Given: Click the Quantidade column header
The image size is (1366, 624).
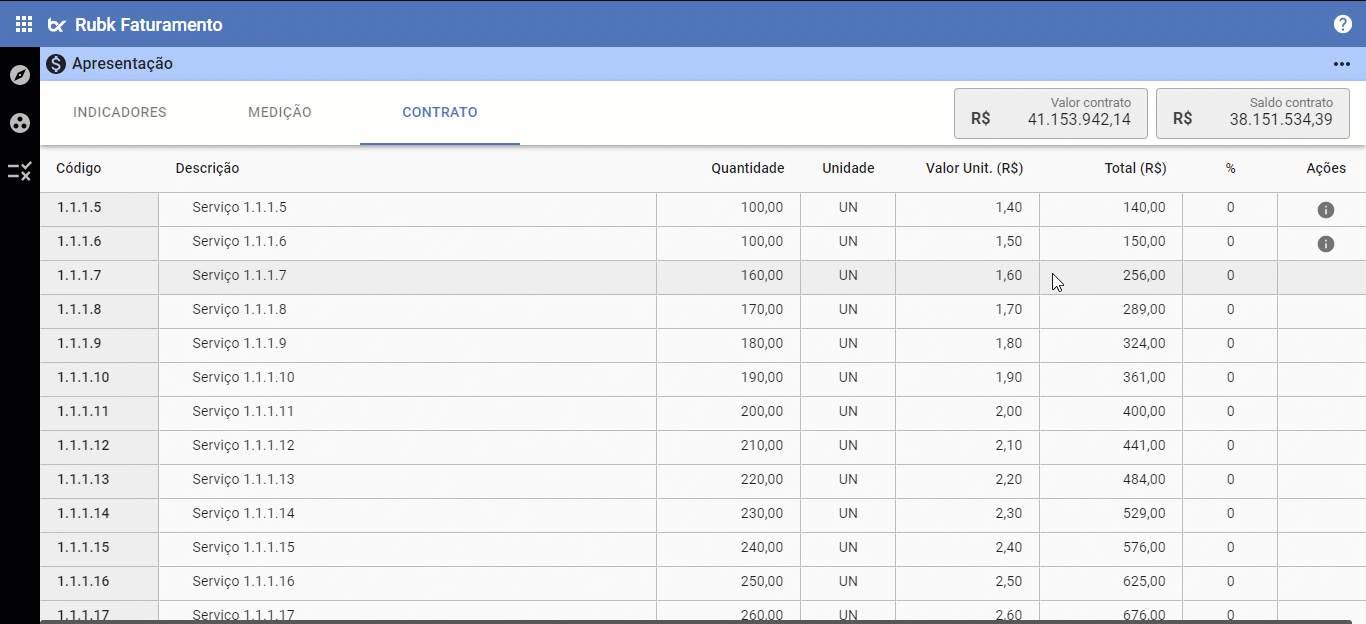Looking at the screenshot, I should pyautogui.click(x=747, y=168).
